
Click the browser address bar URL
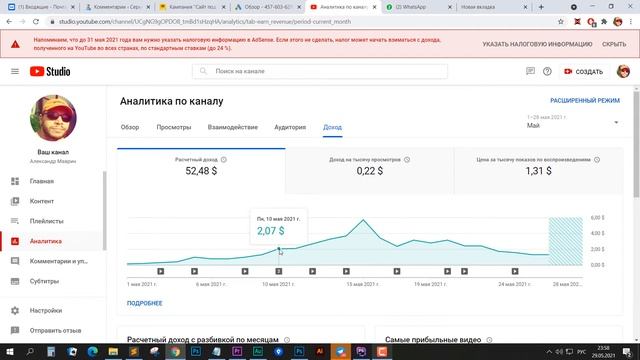[204, 22]
